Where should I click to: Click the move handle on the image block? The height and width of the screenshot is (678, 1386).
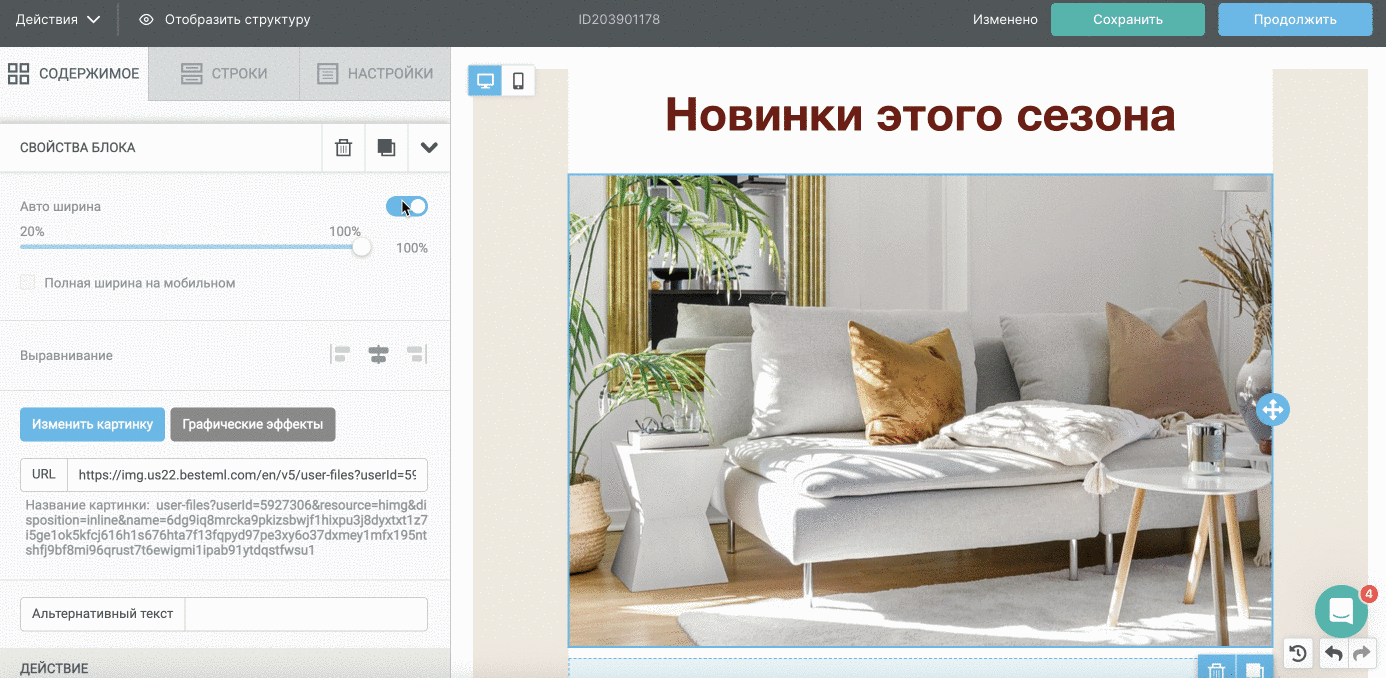click(1272, 409)
